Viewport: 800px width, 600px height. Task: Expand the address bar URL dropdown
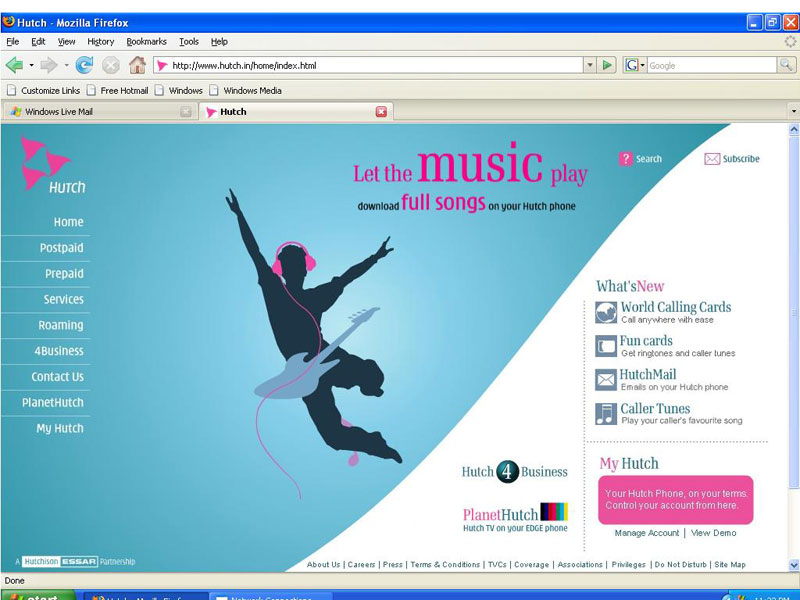590,65
